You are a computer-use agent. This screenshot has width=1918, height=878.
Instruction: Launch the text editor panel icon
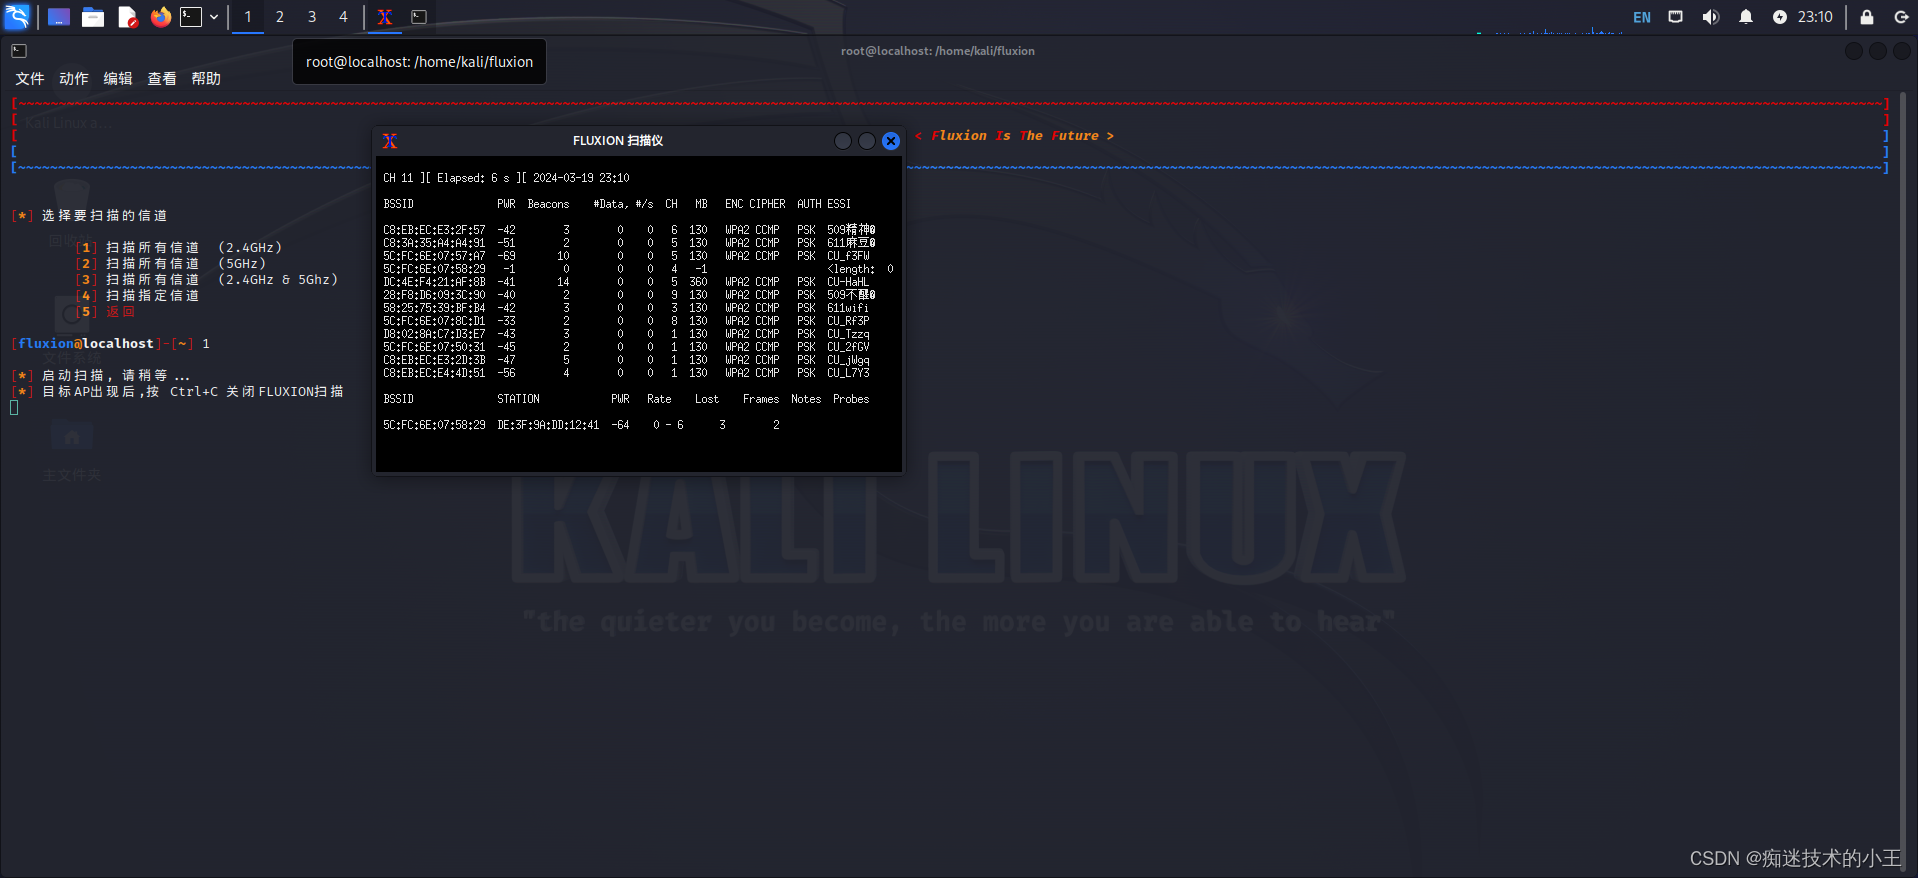(127, 17)
